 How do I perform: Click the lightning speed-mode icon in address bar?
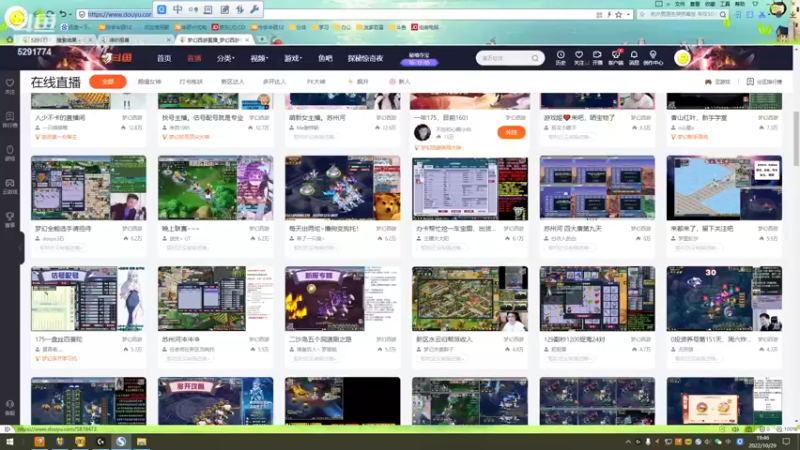click(609, 15)
